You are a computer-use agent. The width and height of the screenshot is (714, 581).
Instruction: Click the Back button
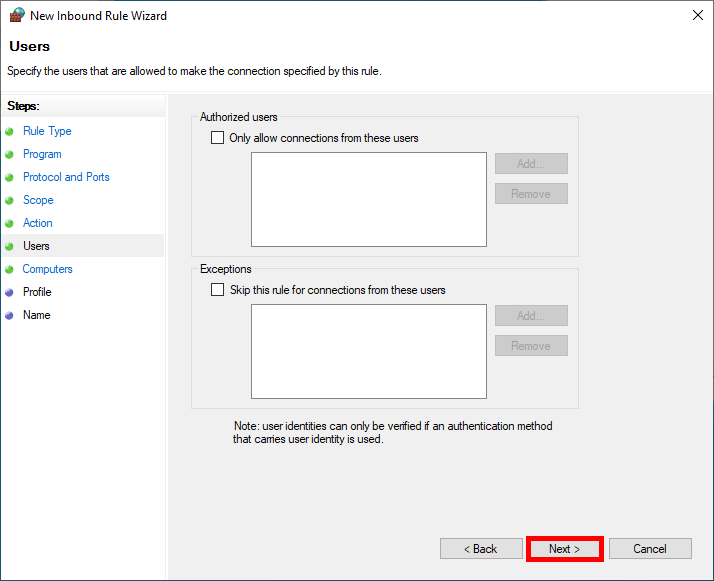point(481,549)
